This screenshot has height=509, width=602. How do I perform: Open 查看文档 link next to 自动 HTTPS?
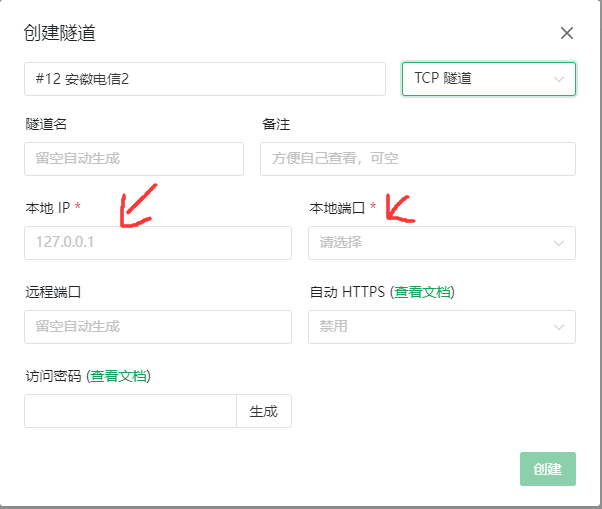pyautogui.click(x=423, y=292)
